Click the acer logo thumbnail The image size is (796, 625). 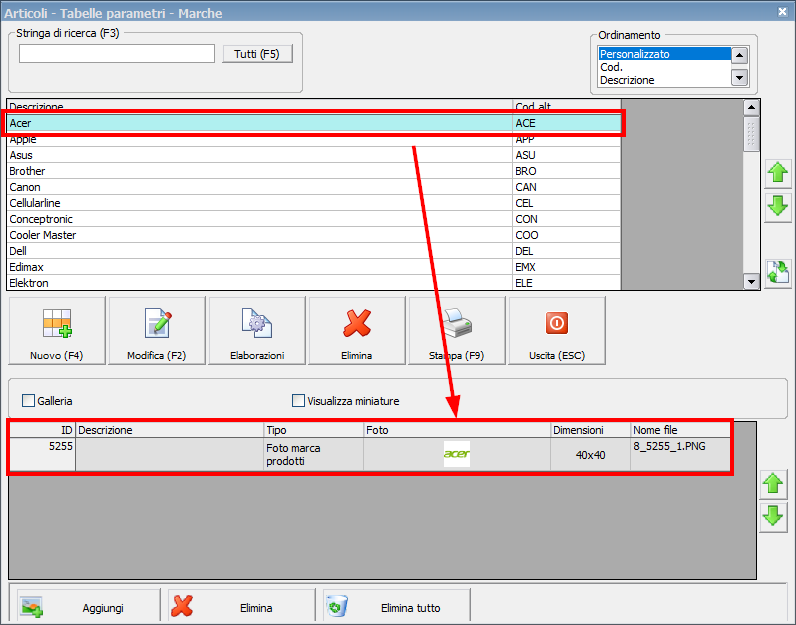click(457, 454)
